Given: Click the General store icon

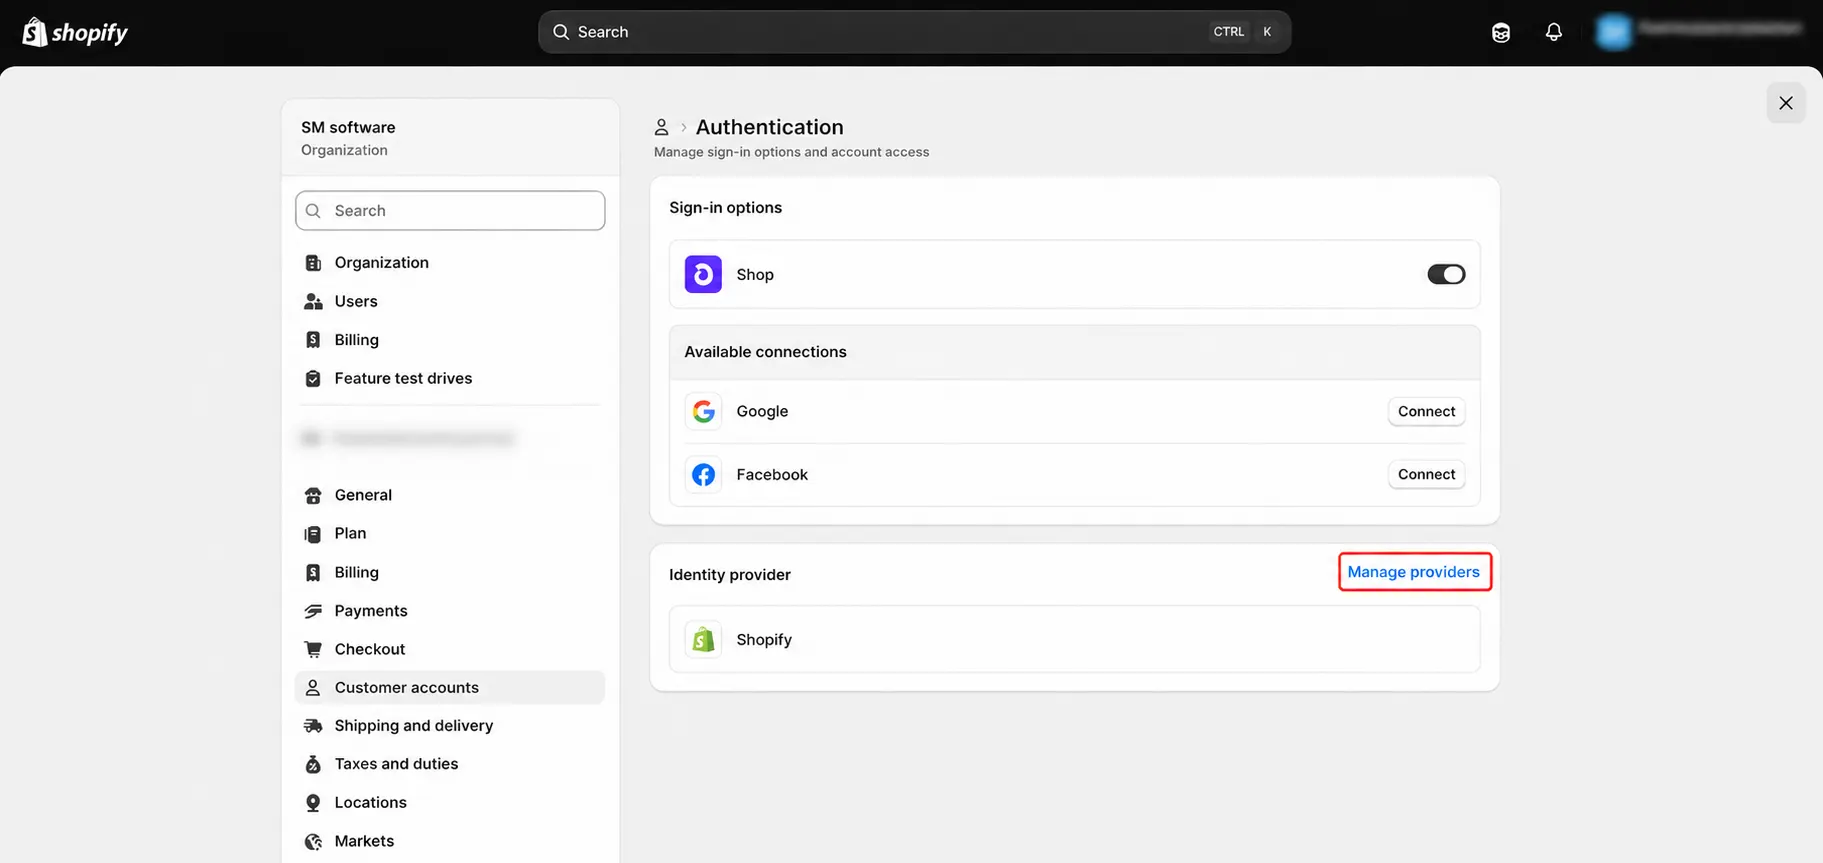Looking at the screenshot, I should (x=313, y=495).
